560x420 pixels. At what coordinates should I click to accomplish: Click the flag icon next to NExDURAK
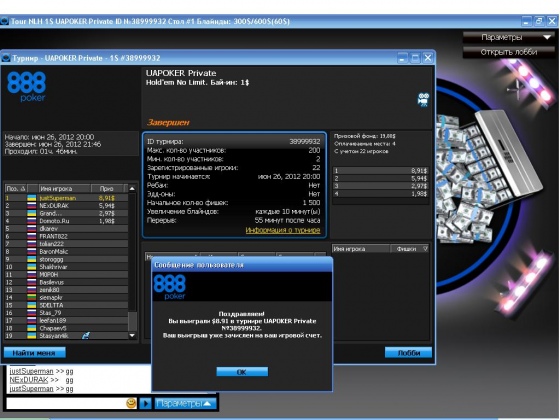click(x=32, y=206)
